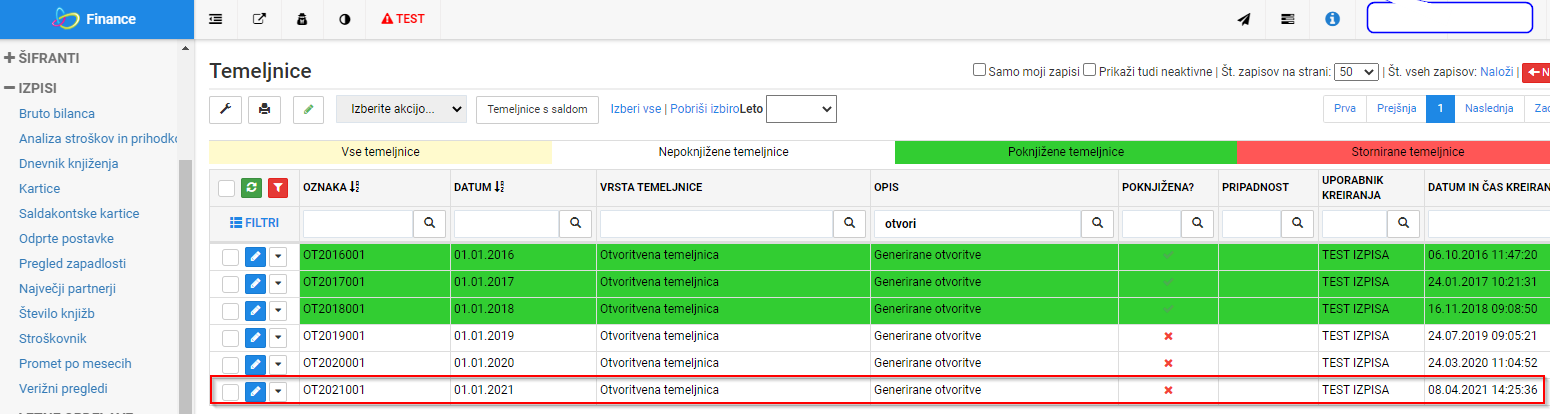Screen dimensions: 1550x414
Task: Open row actions arrow for OT2021001
Action: [278, 392]
